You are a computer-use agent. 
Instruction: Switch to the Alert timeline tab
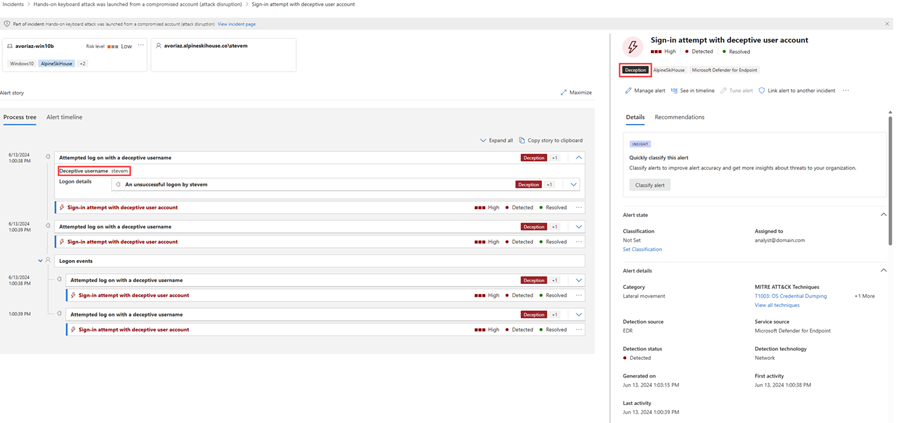(x=64, y=117)
